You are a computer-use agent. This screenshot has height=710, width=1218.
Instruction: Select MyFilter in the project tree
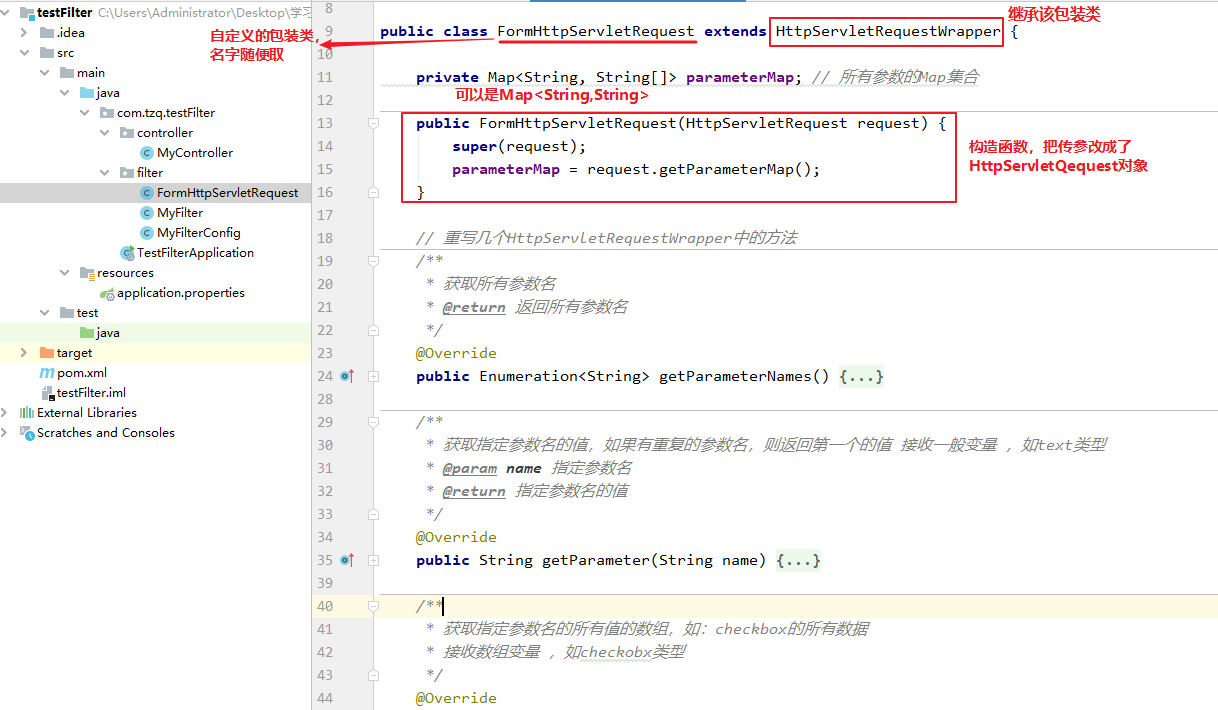pos(180,212)
